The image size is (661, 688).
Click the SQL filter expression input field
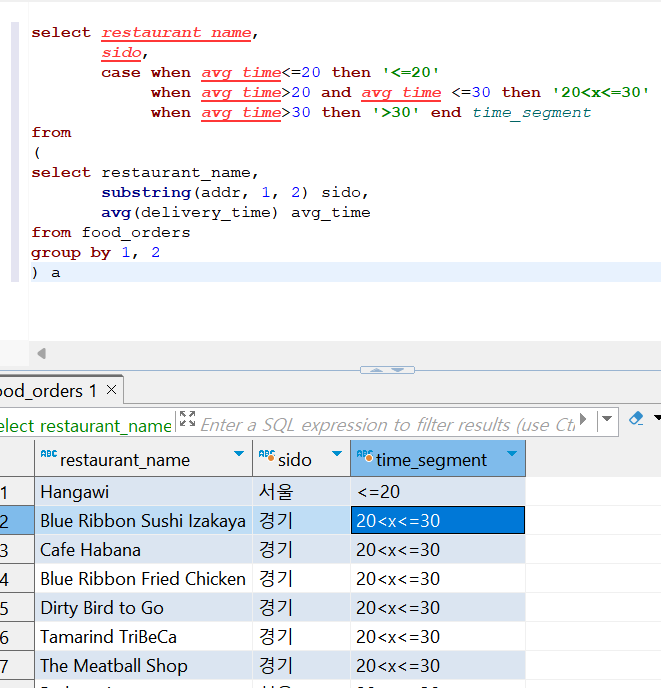click(x=388, y=425)
